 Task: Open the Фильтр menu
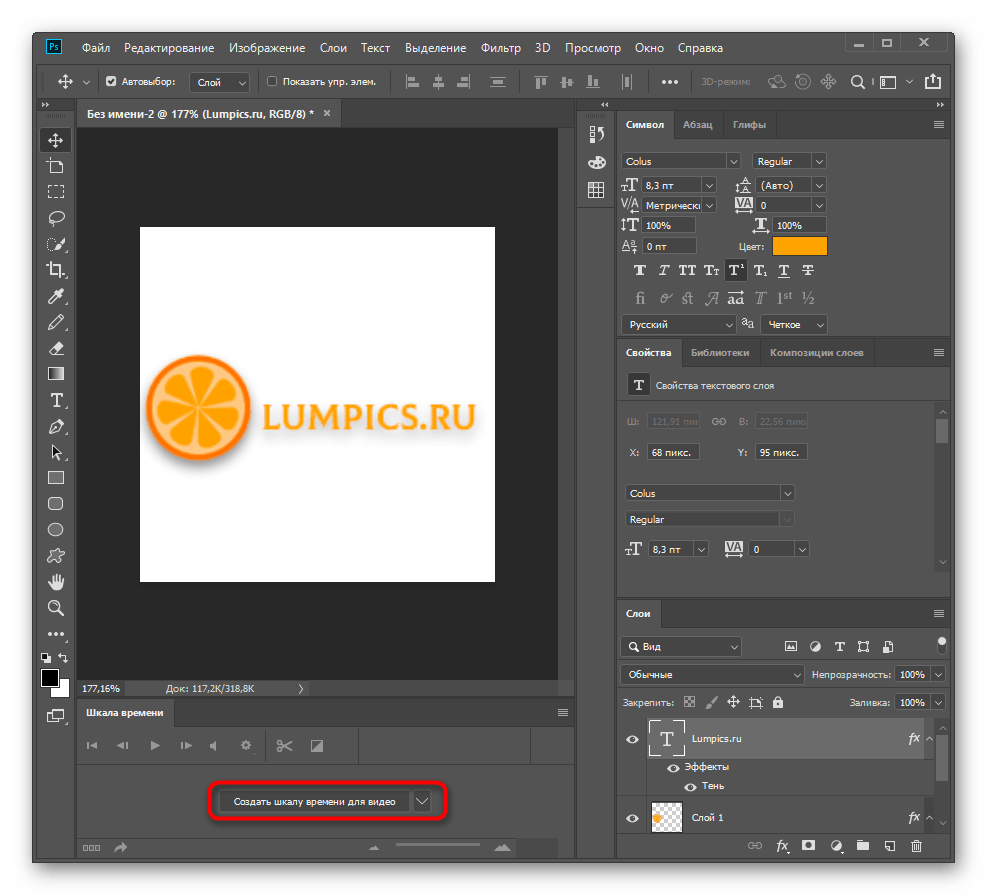501,48
